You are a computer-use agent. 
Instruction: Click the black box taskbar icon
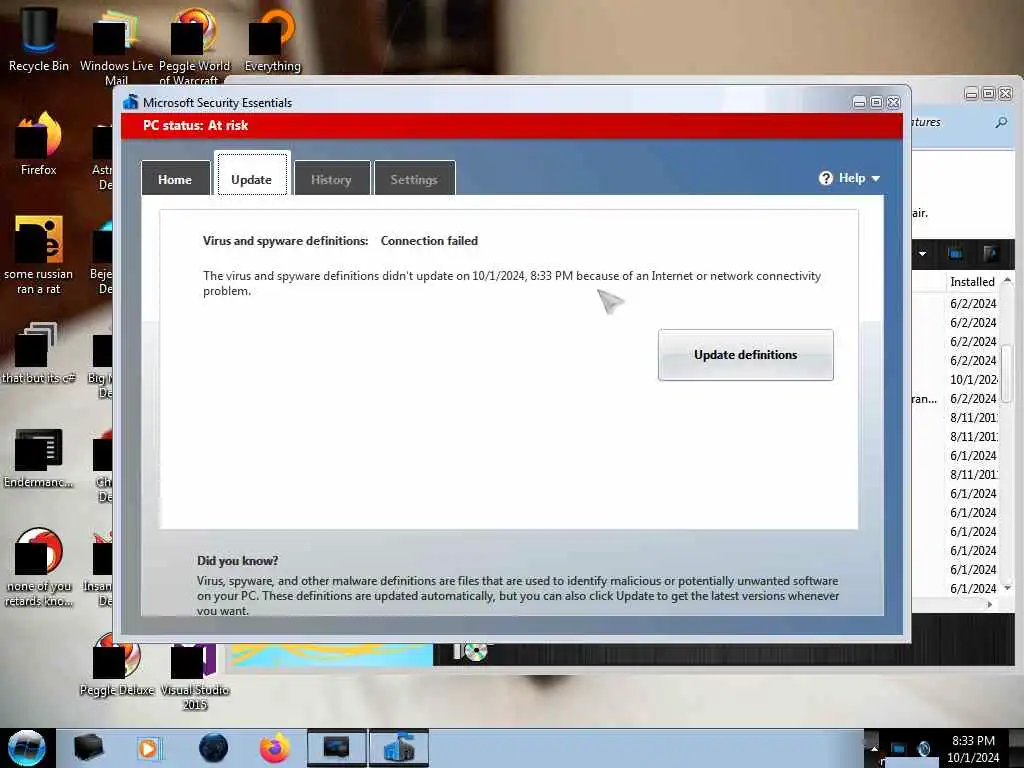(89, 748)
